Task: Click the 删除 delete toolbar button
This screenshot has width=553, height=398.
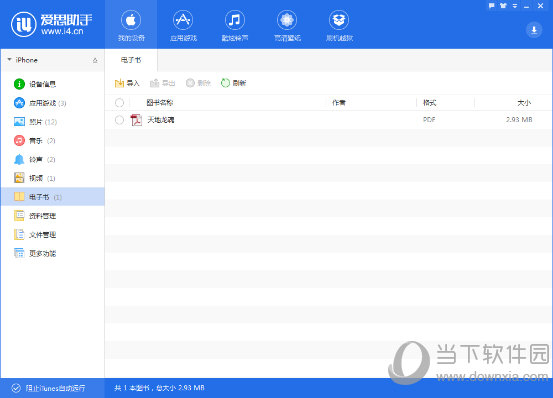Action: pyautogui.click(x=198, y=83)
